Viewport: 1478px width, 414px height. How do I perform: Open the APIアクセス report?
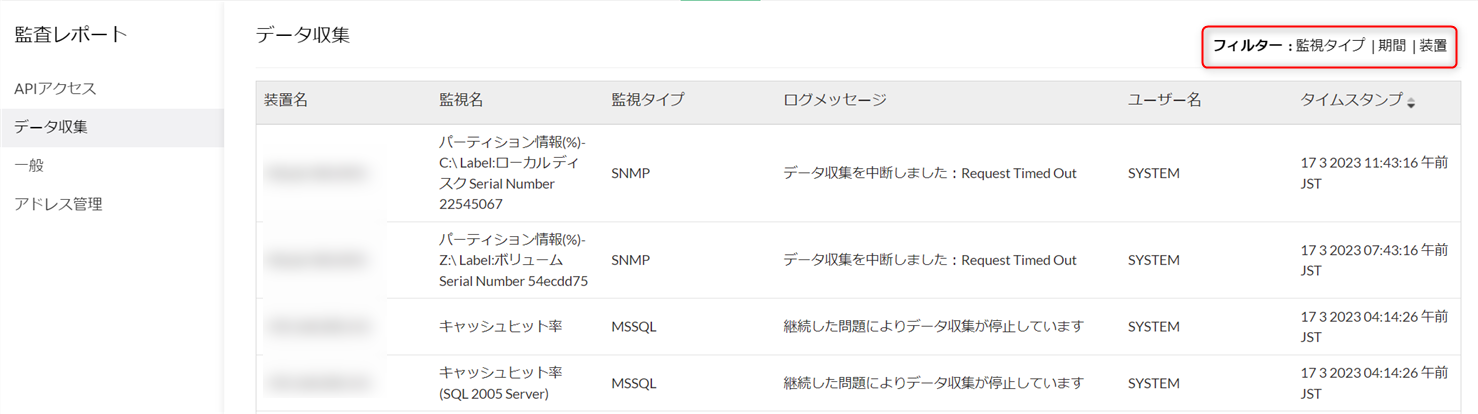click(x=55, y=89)
